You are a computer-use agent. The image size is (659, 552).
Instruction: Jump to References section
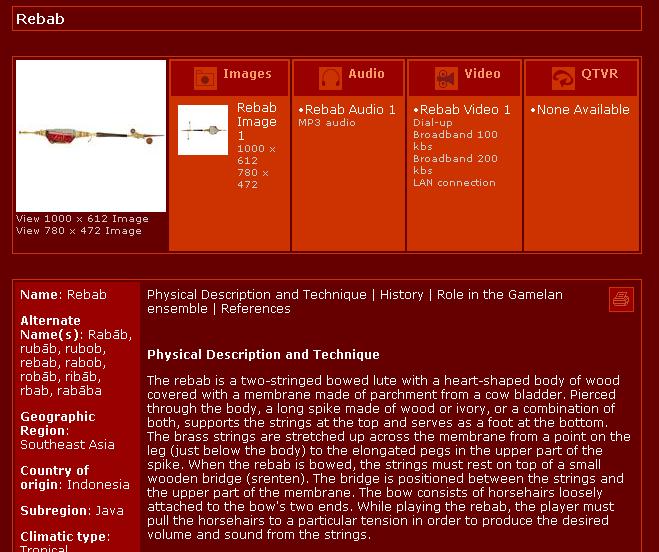point(256,309)
